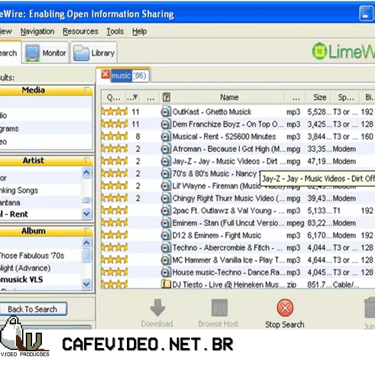
Task: Select result Musical - Rent - 525600 Minutes
Action: click(x=224, y=136)
